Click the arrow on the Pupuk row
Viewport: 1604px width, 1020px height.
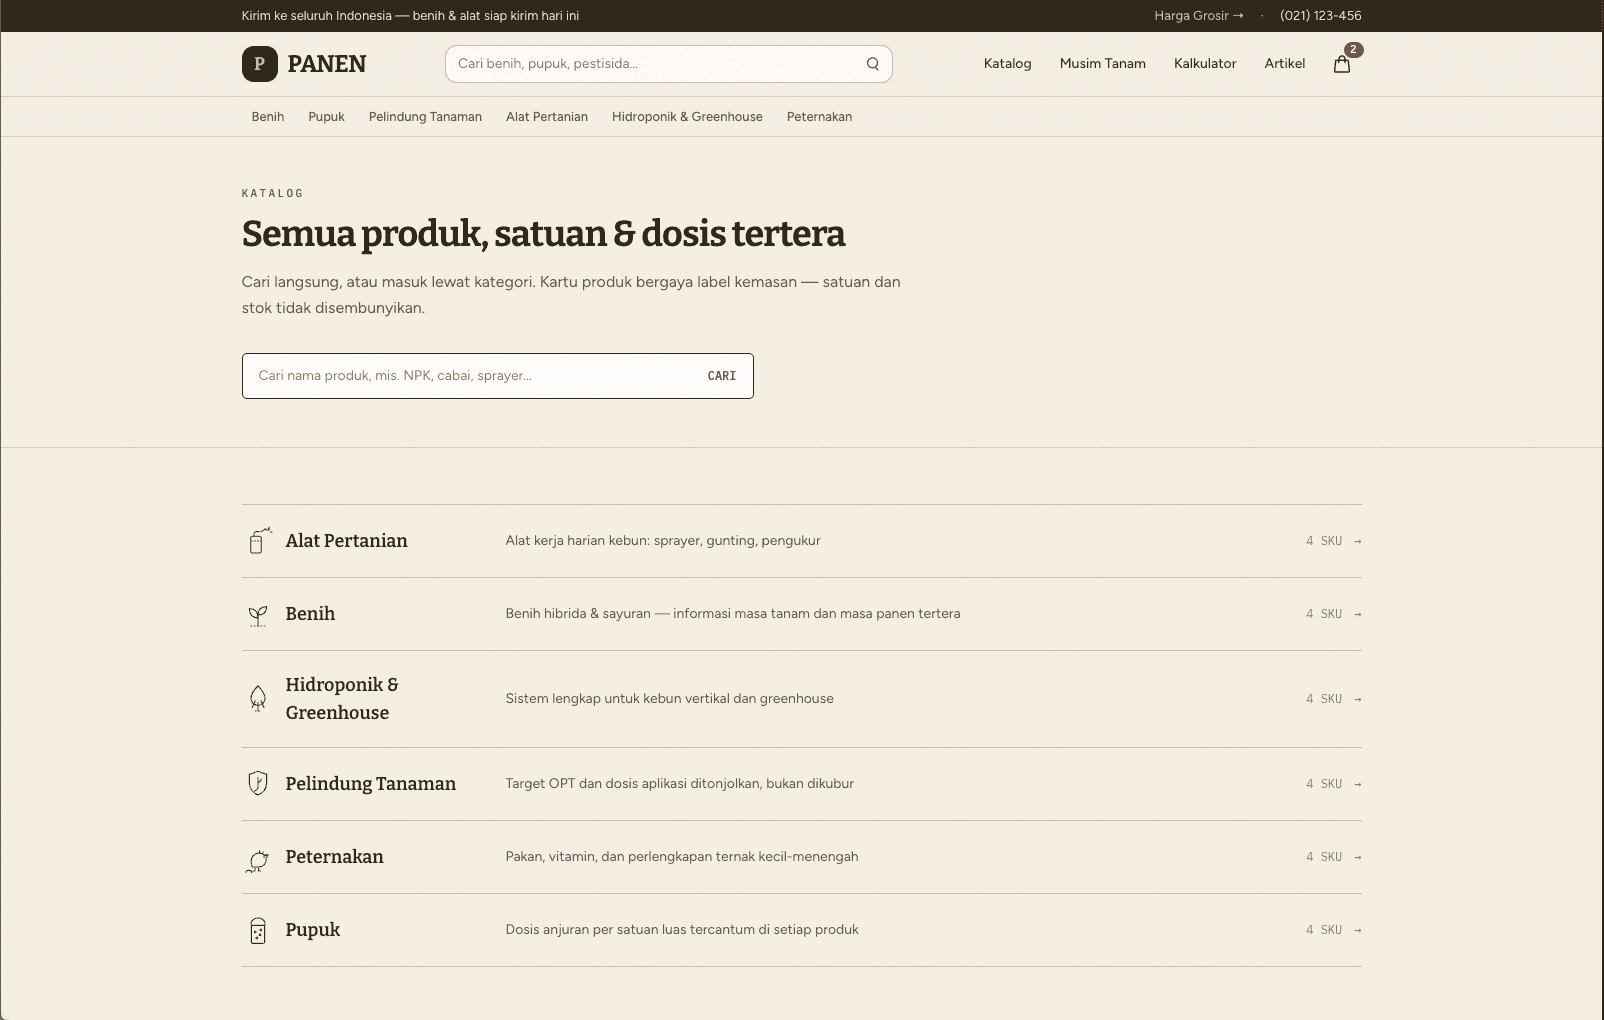tap(1357, 930)
